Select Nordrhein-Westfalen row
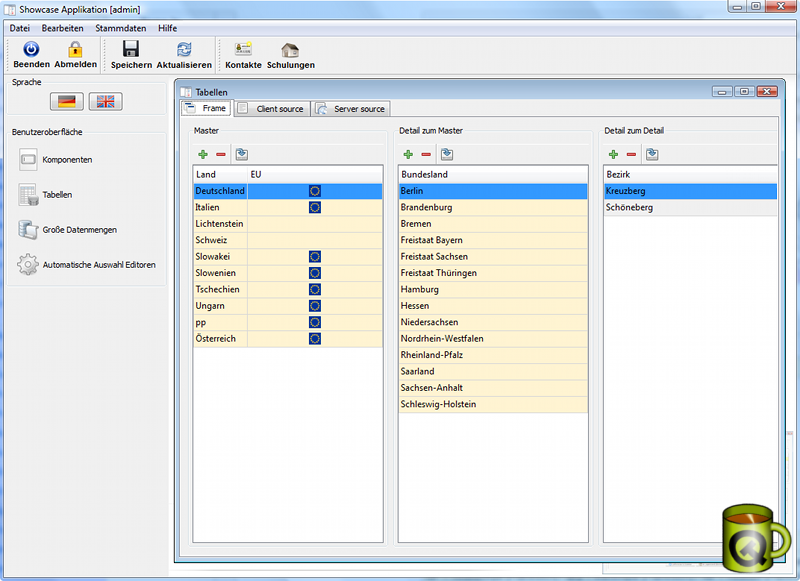The image size is (800, 581). point(493,339)
